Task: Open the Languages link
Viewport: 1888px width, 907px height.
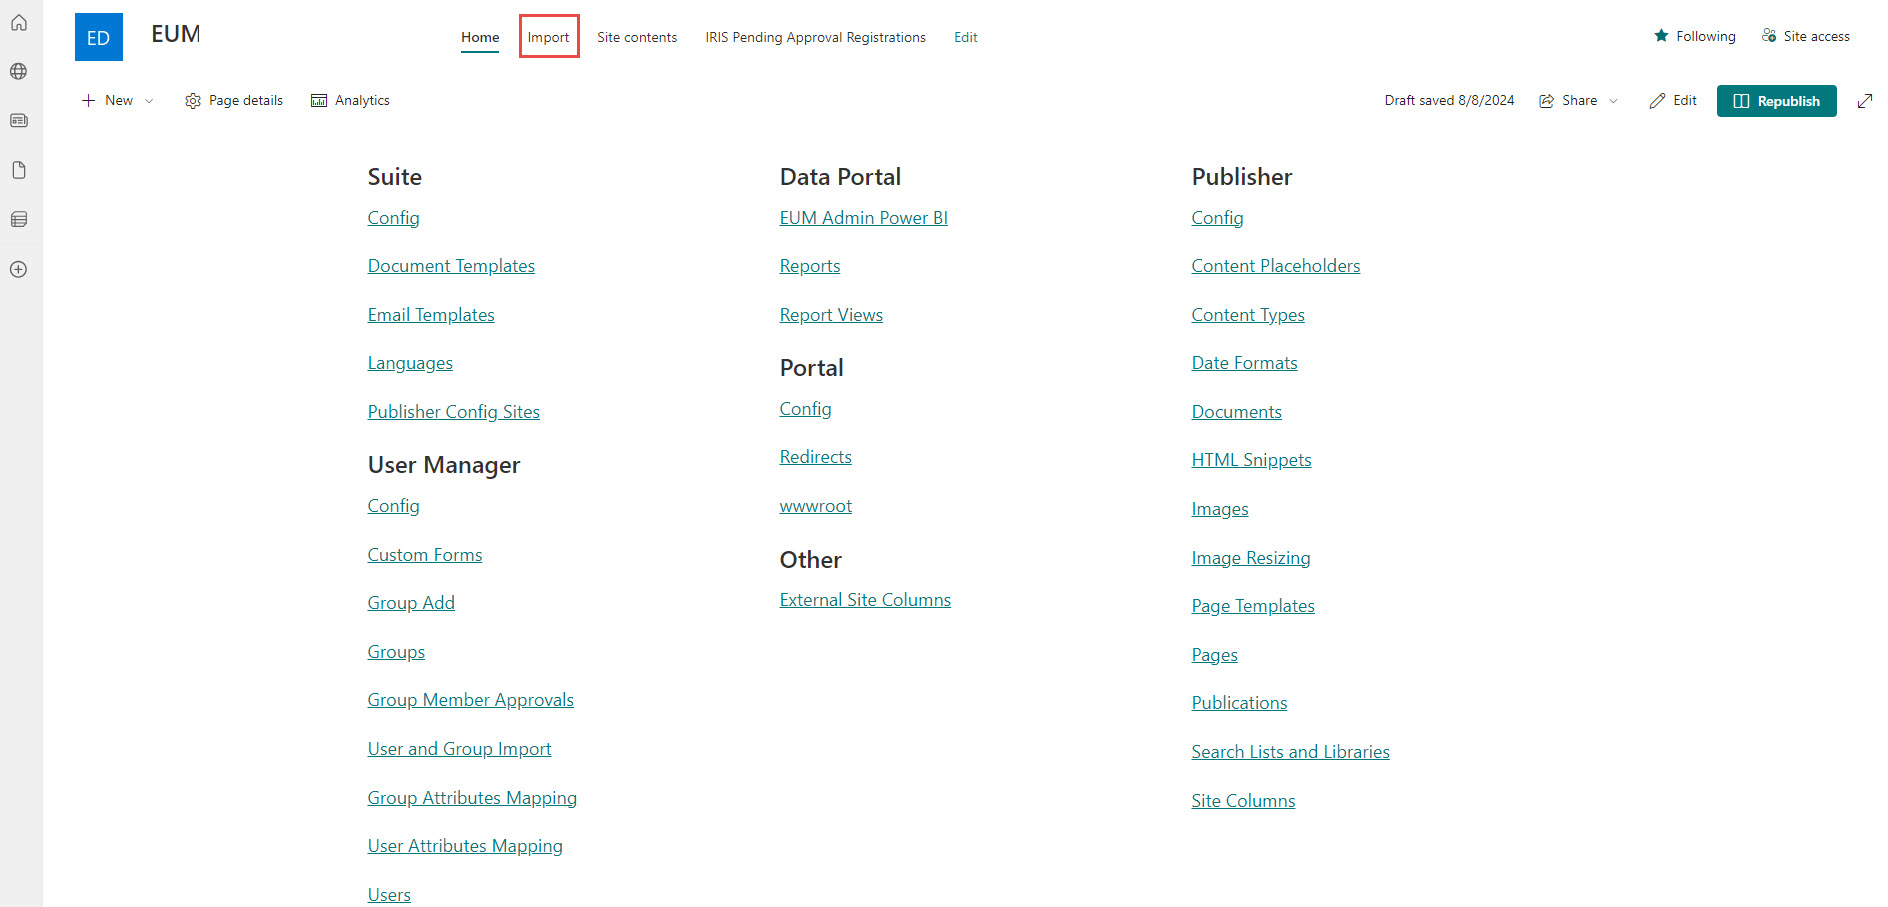Action: pos(410,363)
